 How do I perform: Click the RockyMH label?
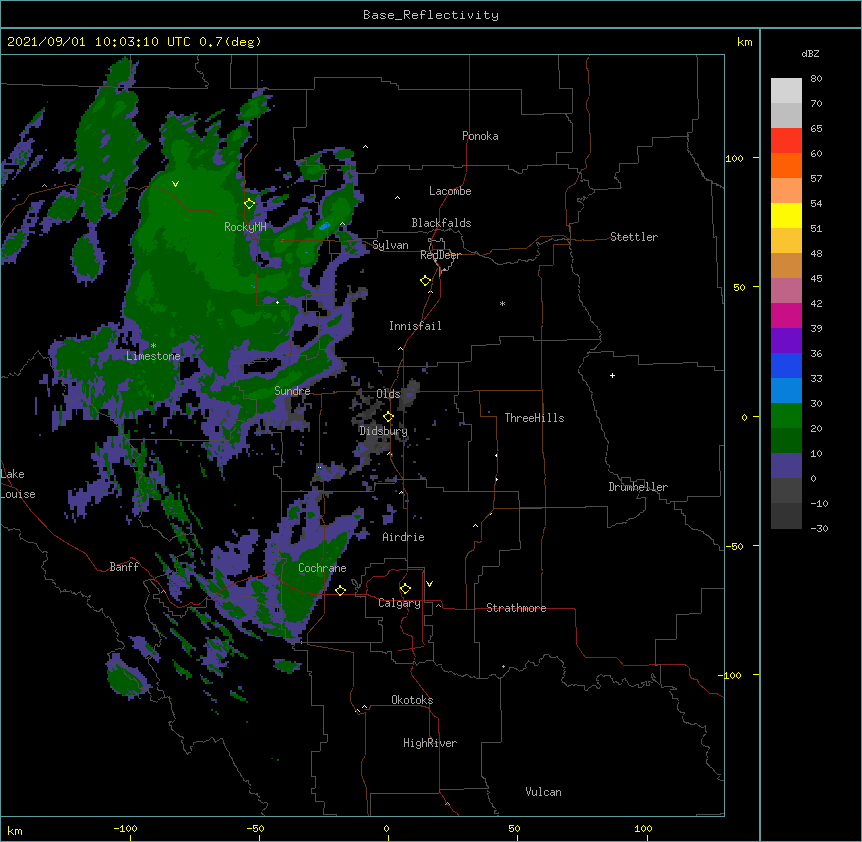(x=245, y=226)
